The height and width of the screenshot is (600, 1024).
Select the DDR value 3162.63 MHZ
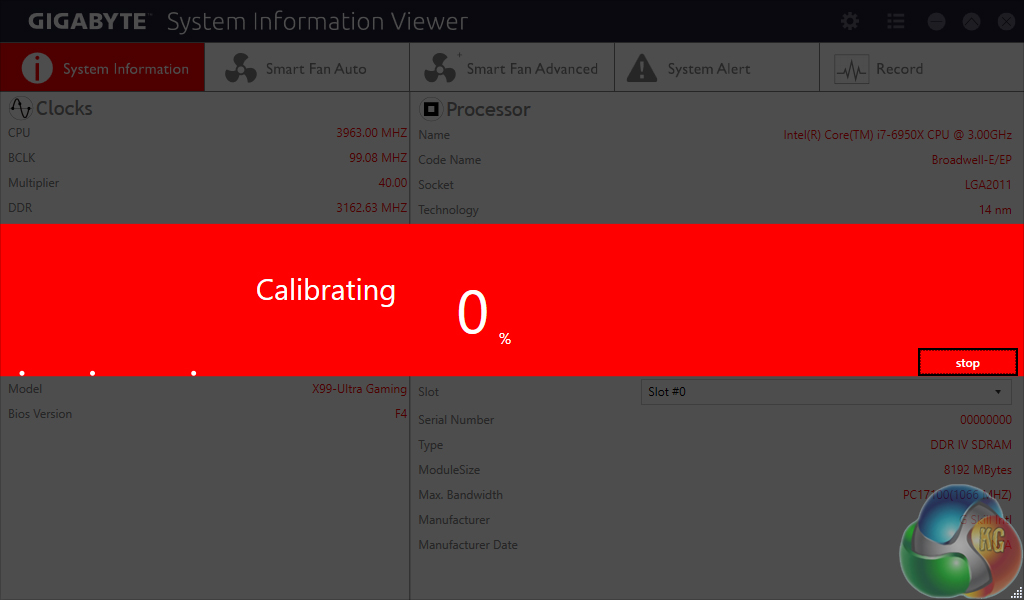(371, 208)
